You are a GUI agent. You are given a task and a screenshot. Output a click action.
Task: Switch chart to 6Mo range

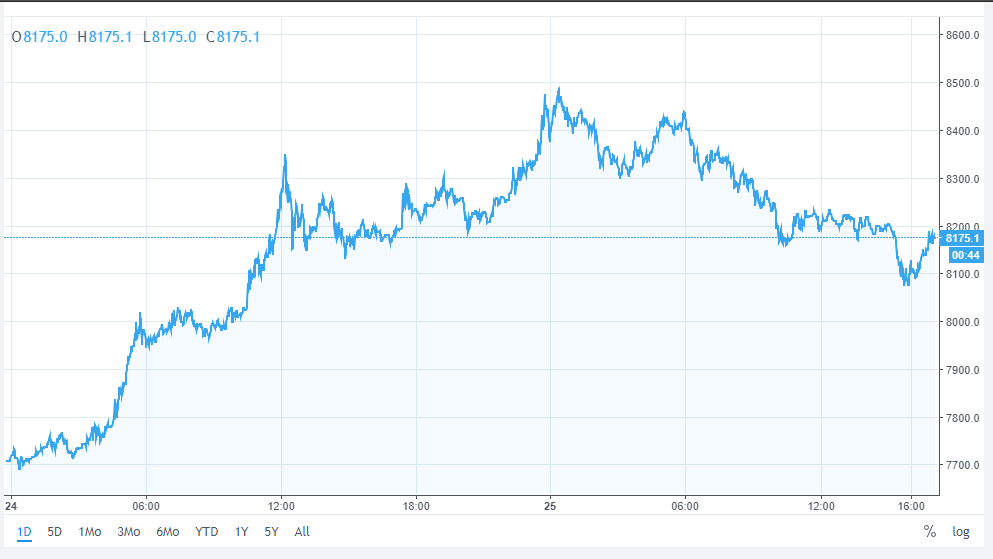168,532
